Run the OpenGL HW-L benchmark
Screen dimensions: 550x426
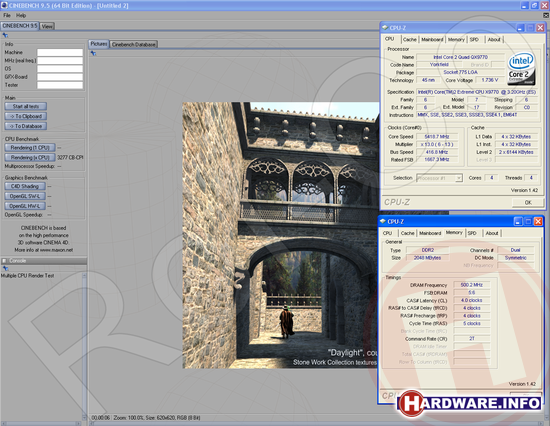click(x=25, y=206)
